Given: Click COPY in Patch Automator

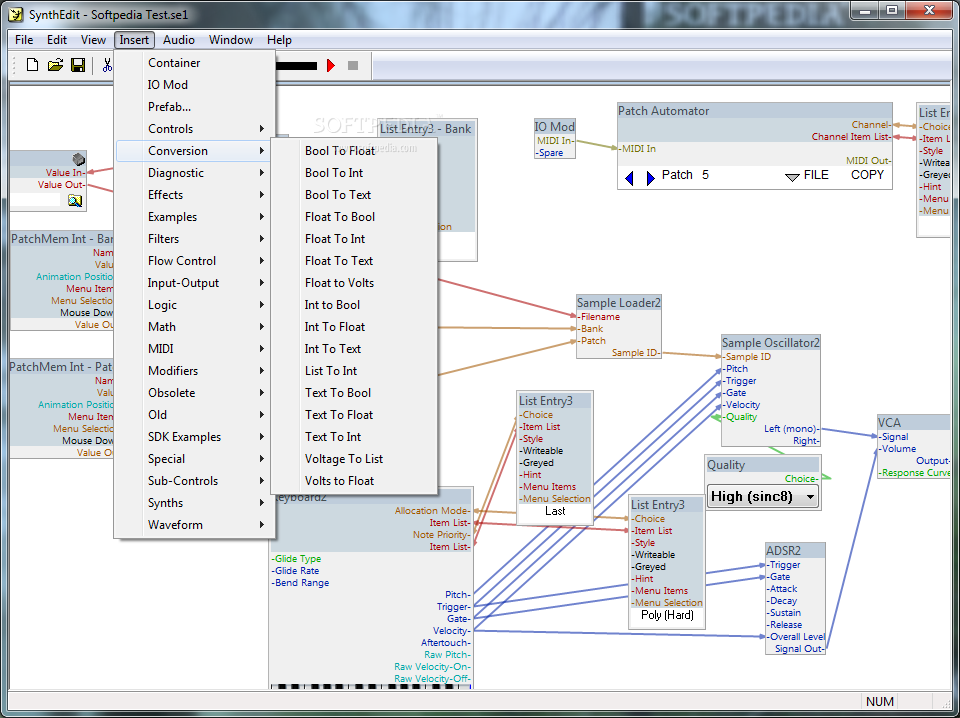Looking at the screenshot, I should coord(868,175).
